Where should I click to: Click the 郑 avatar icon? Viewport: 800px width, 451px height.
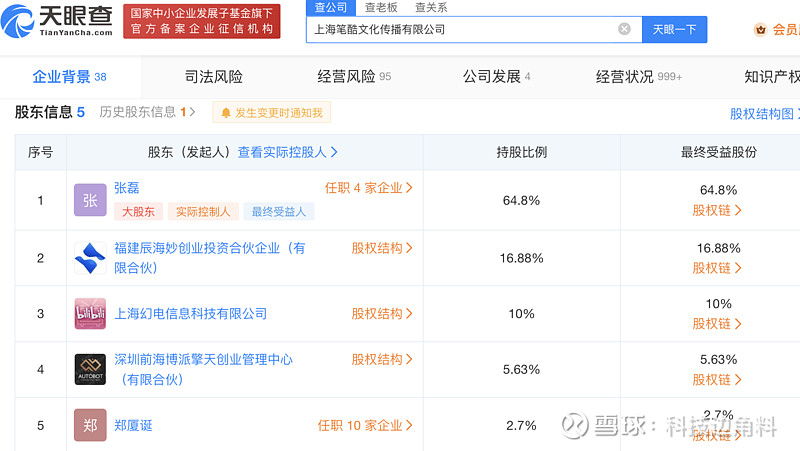90,425
